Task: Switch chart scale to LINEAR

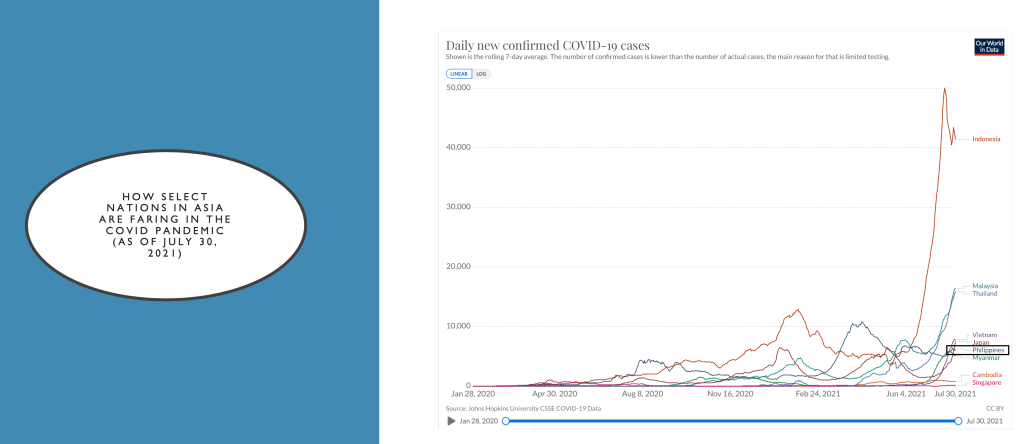Action: tap(458, 74)
